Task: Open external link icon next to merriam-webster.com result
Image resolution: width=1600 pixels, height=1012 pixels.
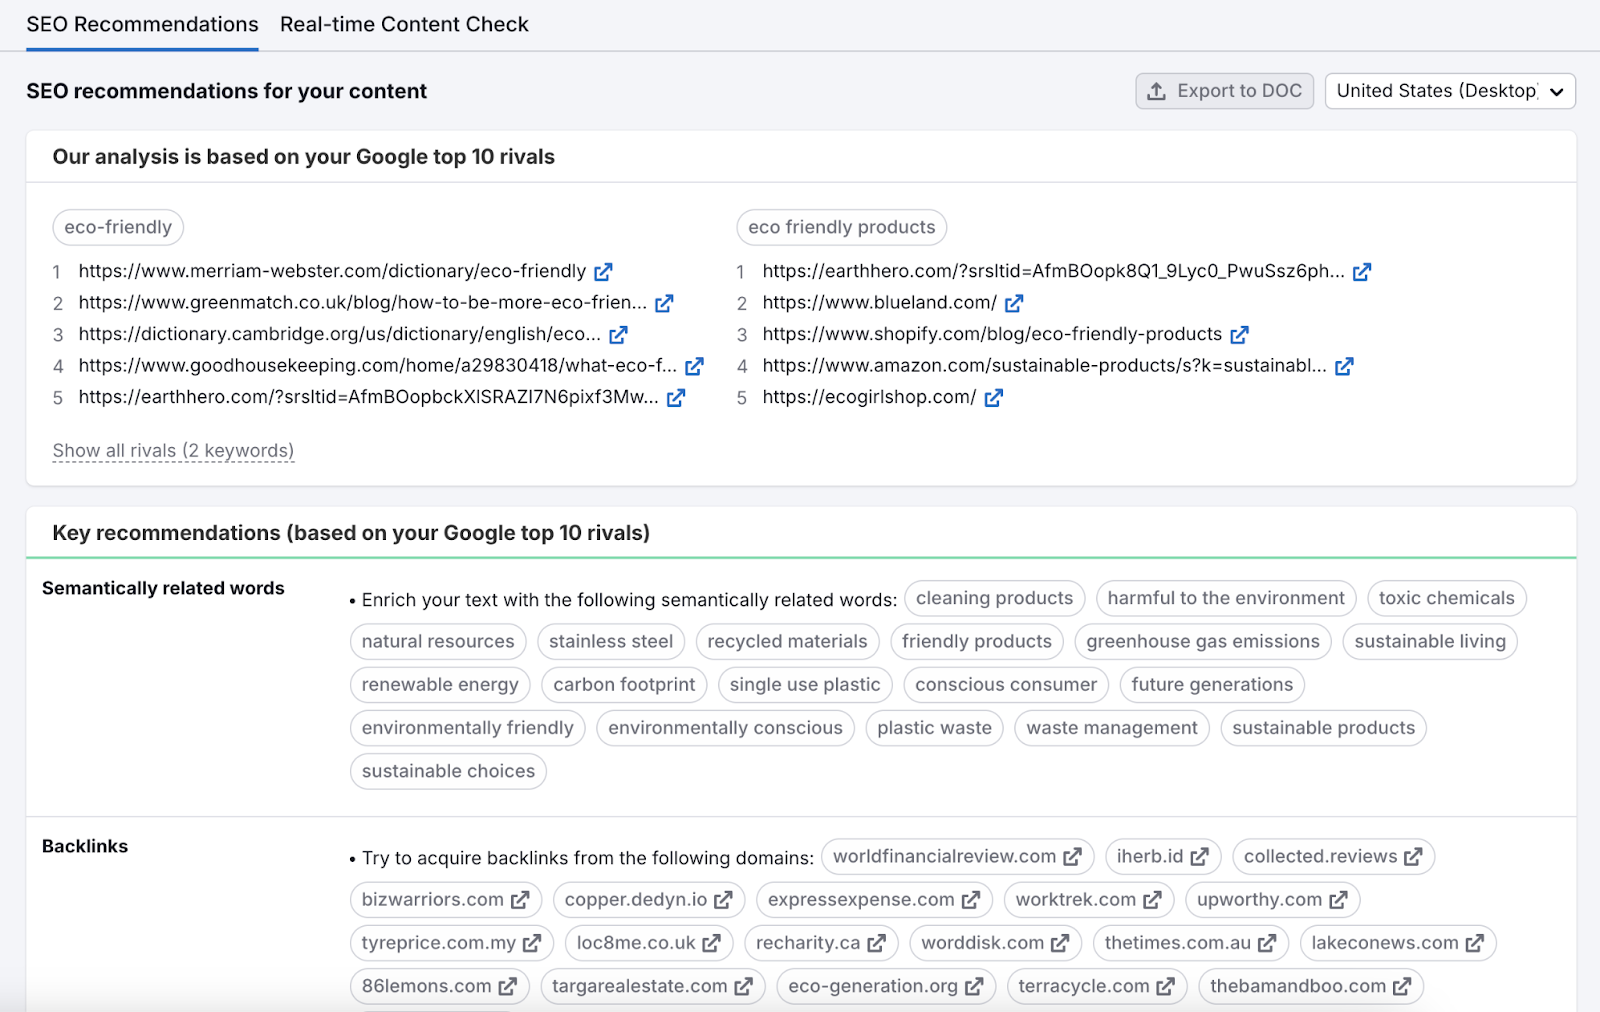Action: 602,270
